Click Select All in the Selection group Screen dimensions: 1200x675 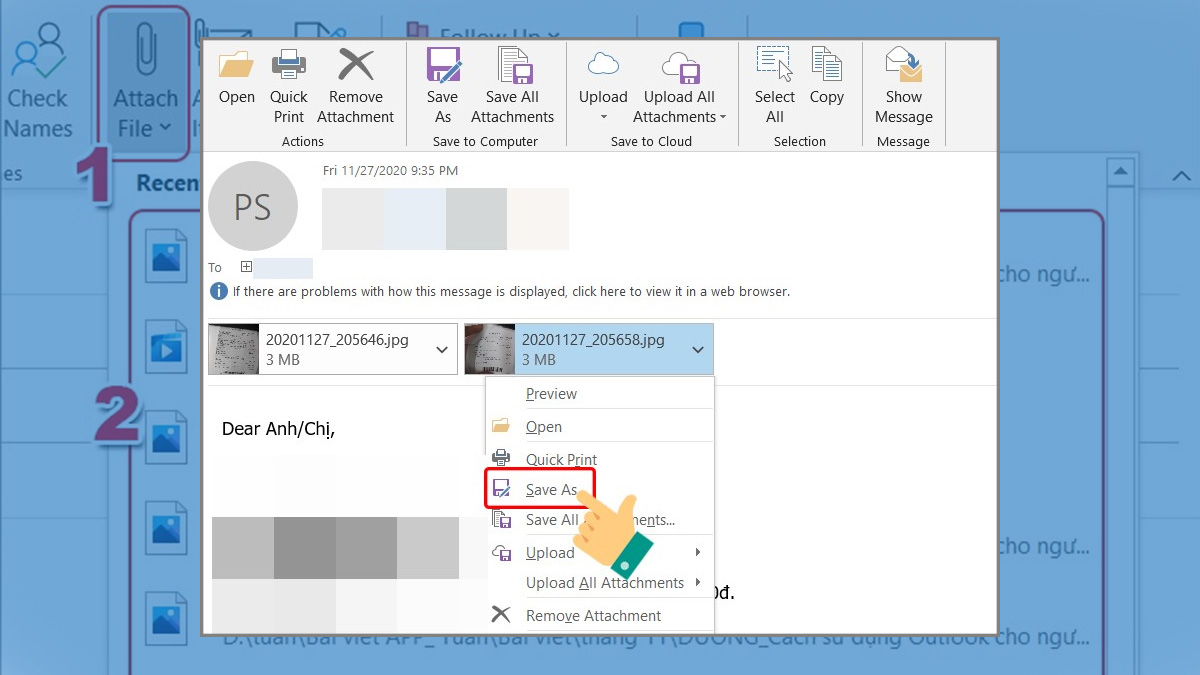775,85
